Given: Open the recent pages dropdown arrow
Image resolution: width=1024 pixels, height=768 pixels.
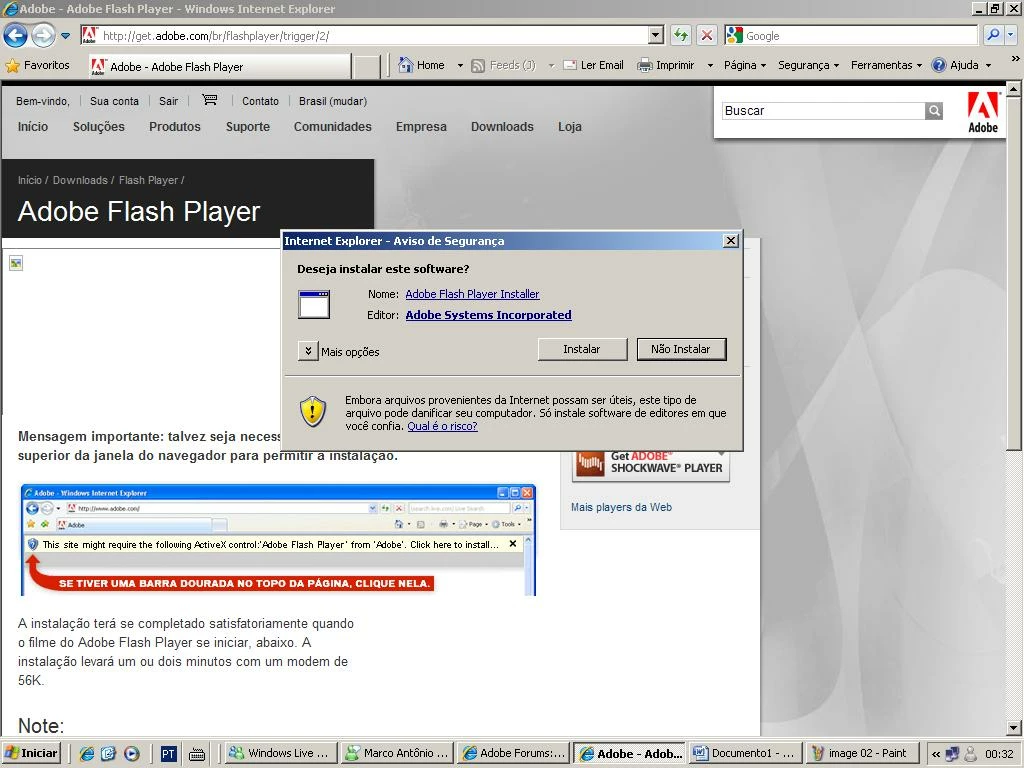Looking at the screenshot, I should (65, 36).
